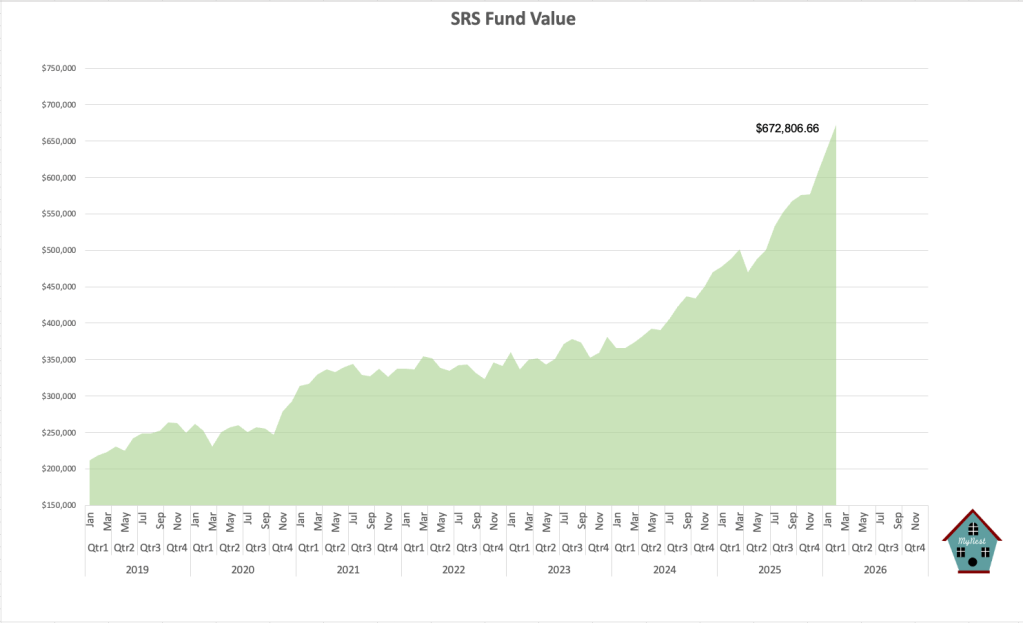
Task: Select the Qtr4 label under 2019
Action: 176,548
